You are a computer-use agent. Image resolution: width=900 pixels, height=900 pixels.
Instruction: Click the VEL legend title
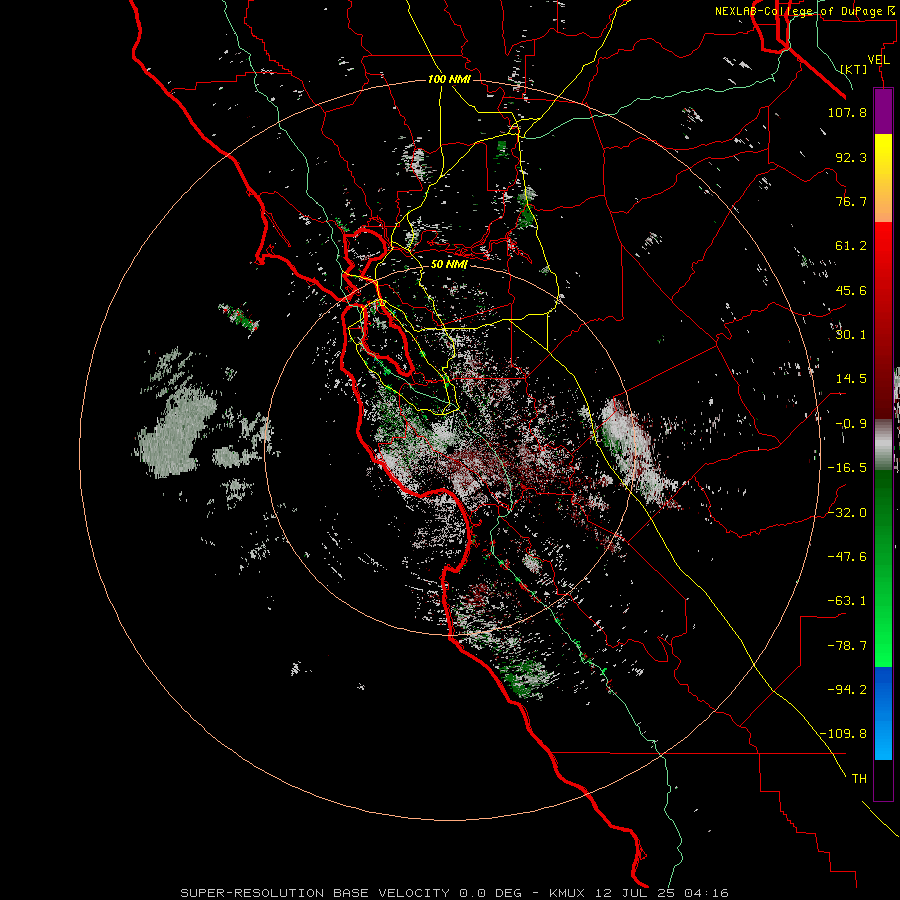pyautogui.click(x=878, y=60)
